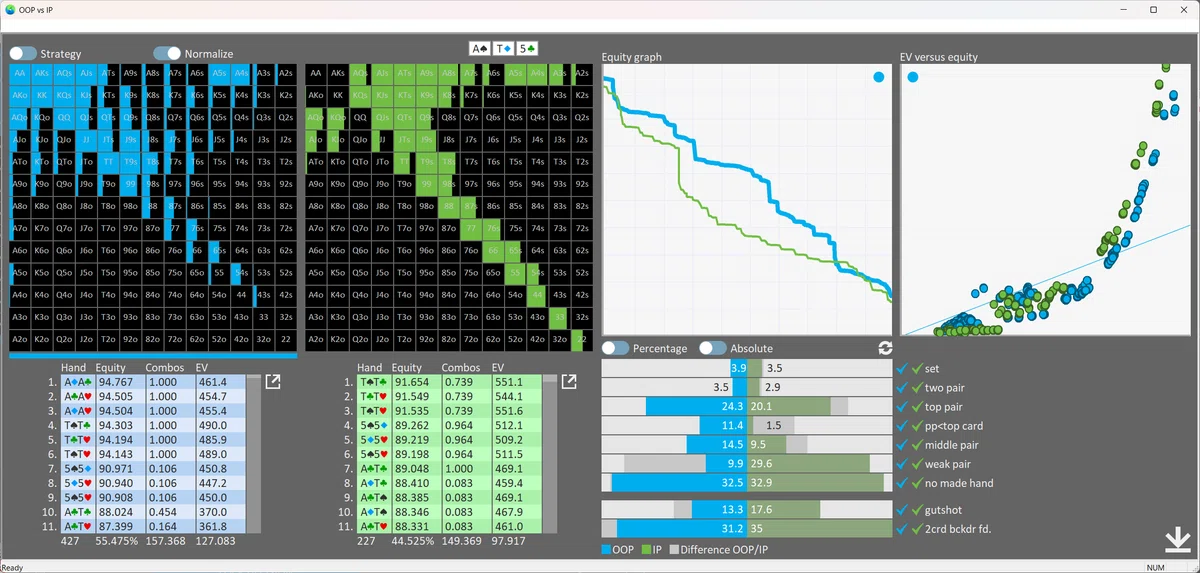The image size is (1200, 573).
Task: Open the OOP hand table in a pop-out window
Action: pos(273,382)
